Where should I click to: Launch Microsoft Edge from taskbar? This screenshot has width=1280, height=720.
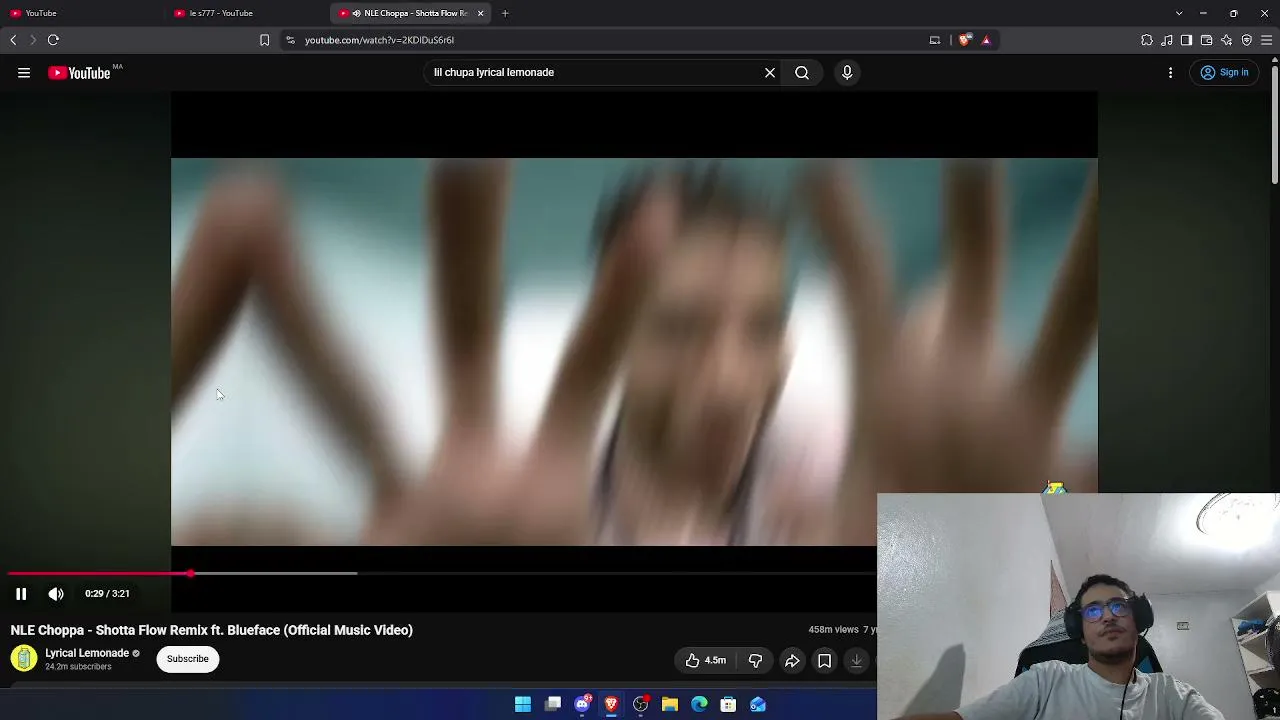tap(699, 704)
